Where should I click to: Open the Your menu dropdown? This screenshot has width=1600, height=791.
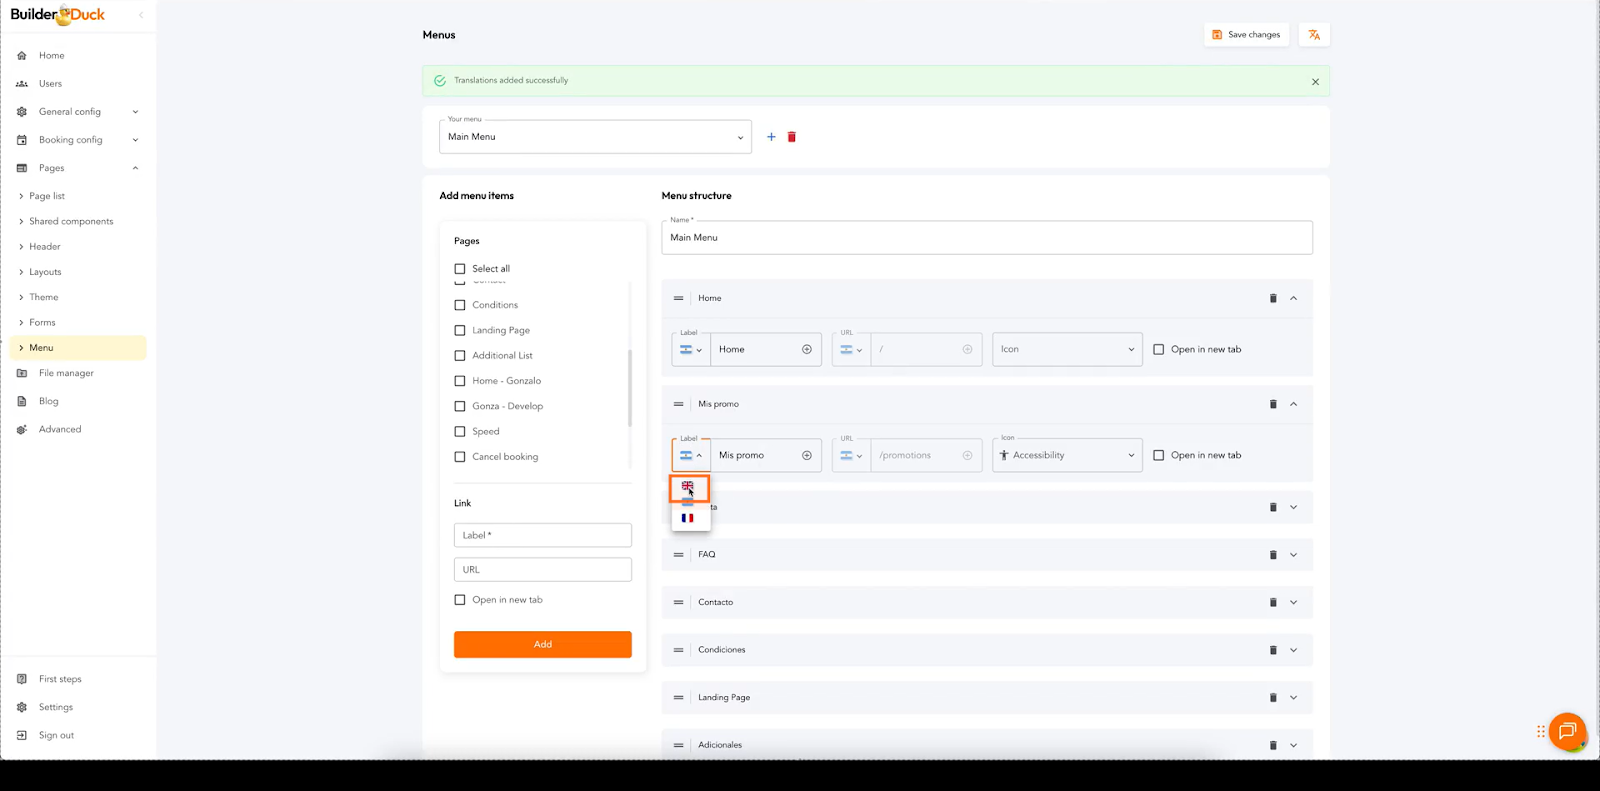coord(595,137)
